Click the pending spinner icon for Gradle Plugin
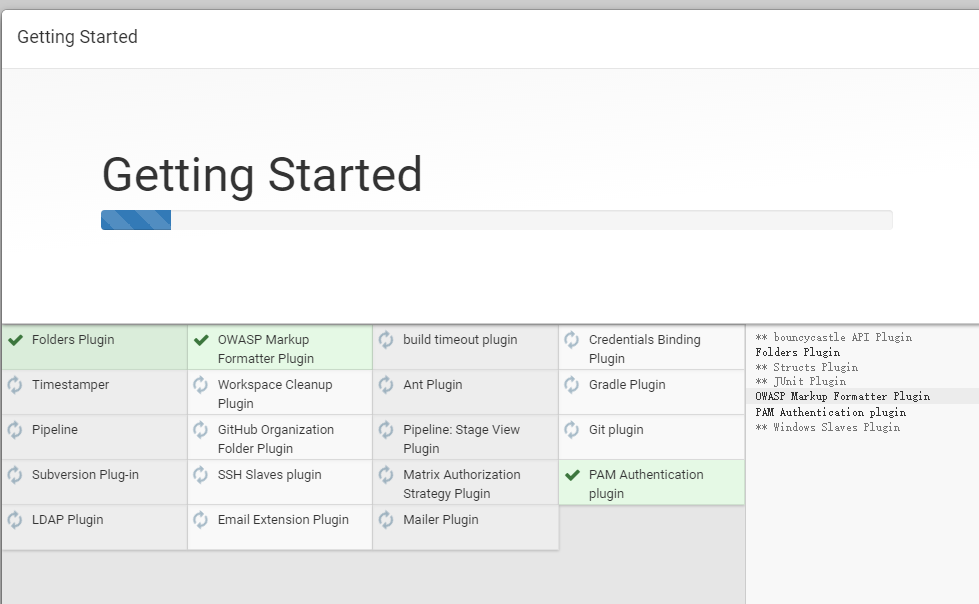The width and height of the screenshot is (979, 604). click(571, 384)
